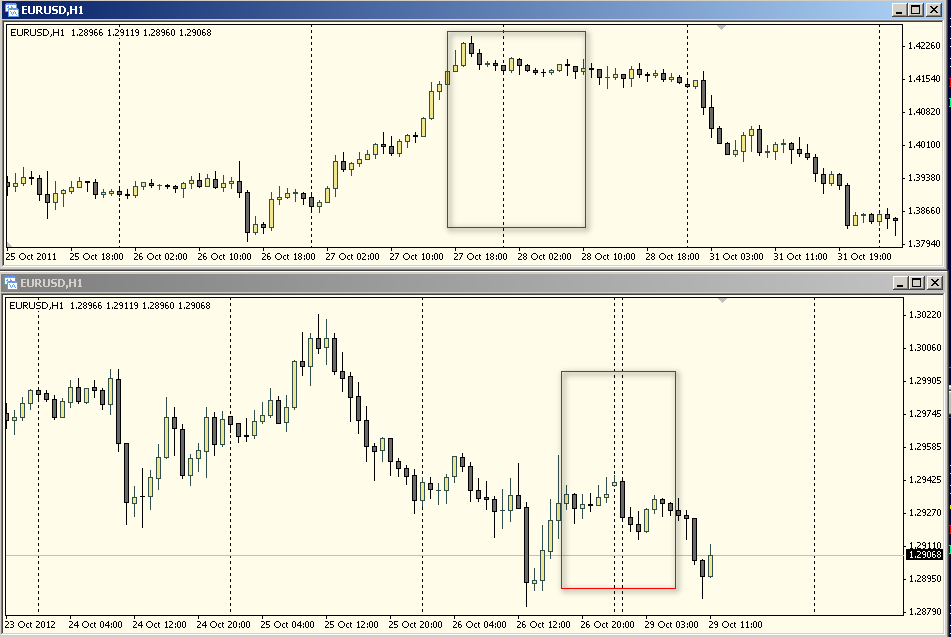Click the 1.40100 price axis label
Image resolution: width=951 pixels, height=637 pixels.
[x=924, y=144]
